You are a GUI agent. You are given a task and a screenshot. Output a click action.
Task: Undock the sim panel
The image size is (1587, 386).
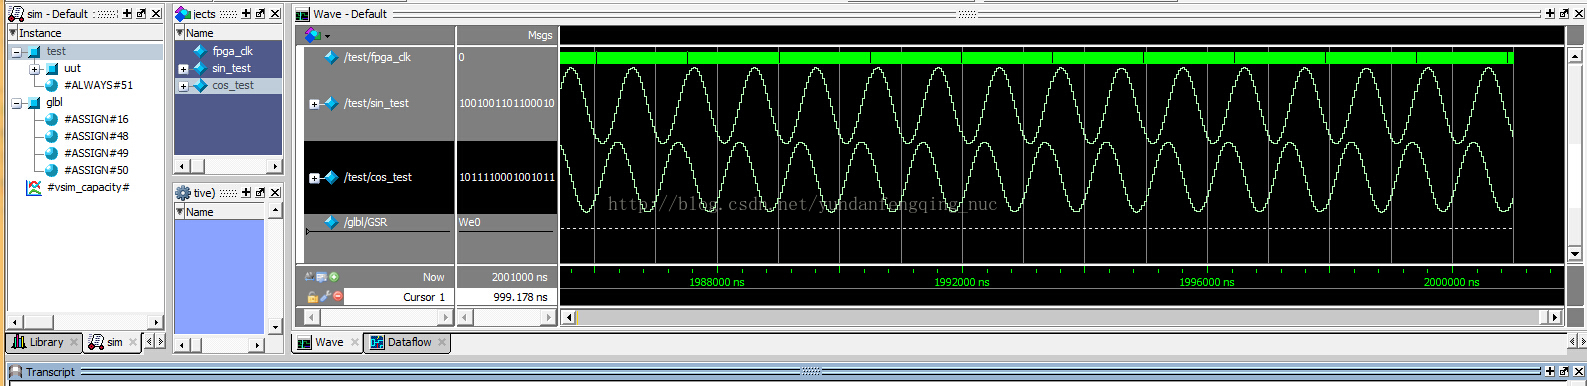click(141, 14)
